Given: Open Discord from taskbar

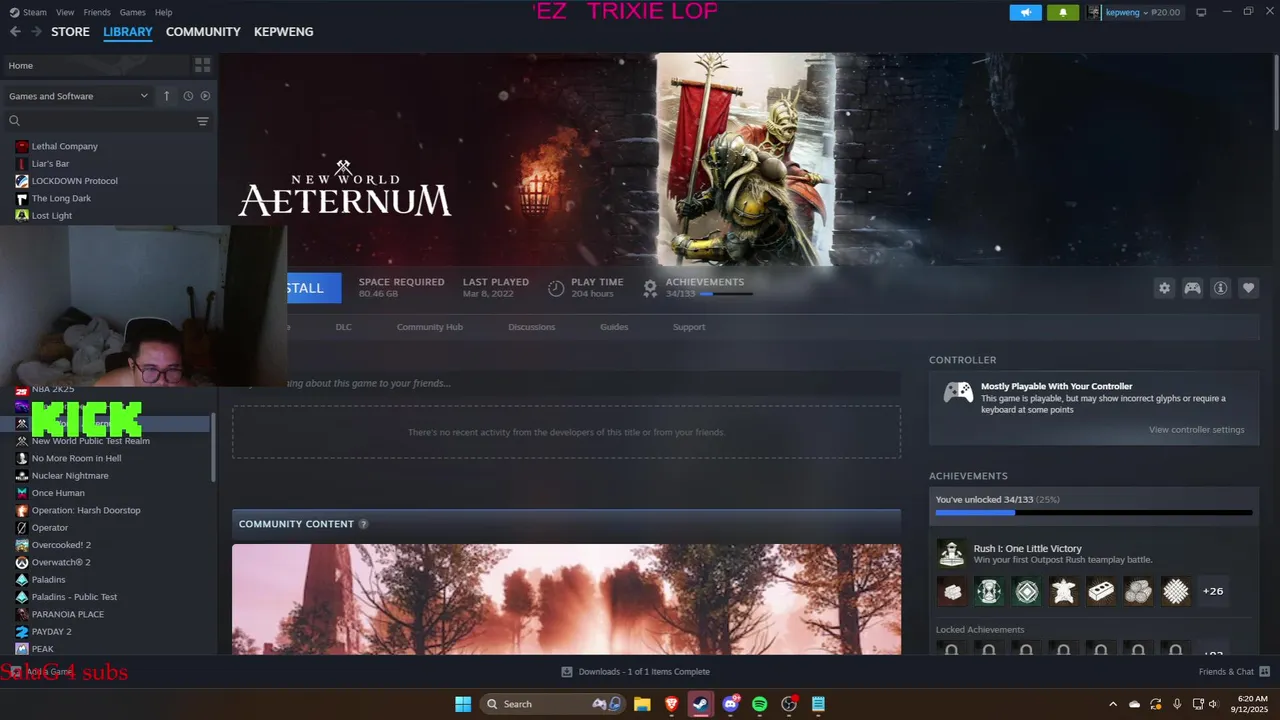Looking at the screenshot, I should 730,704.
